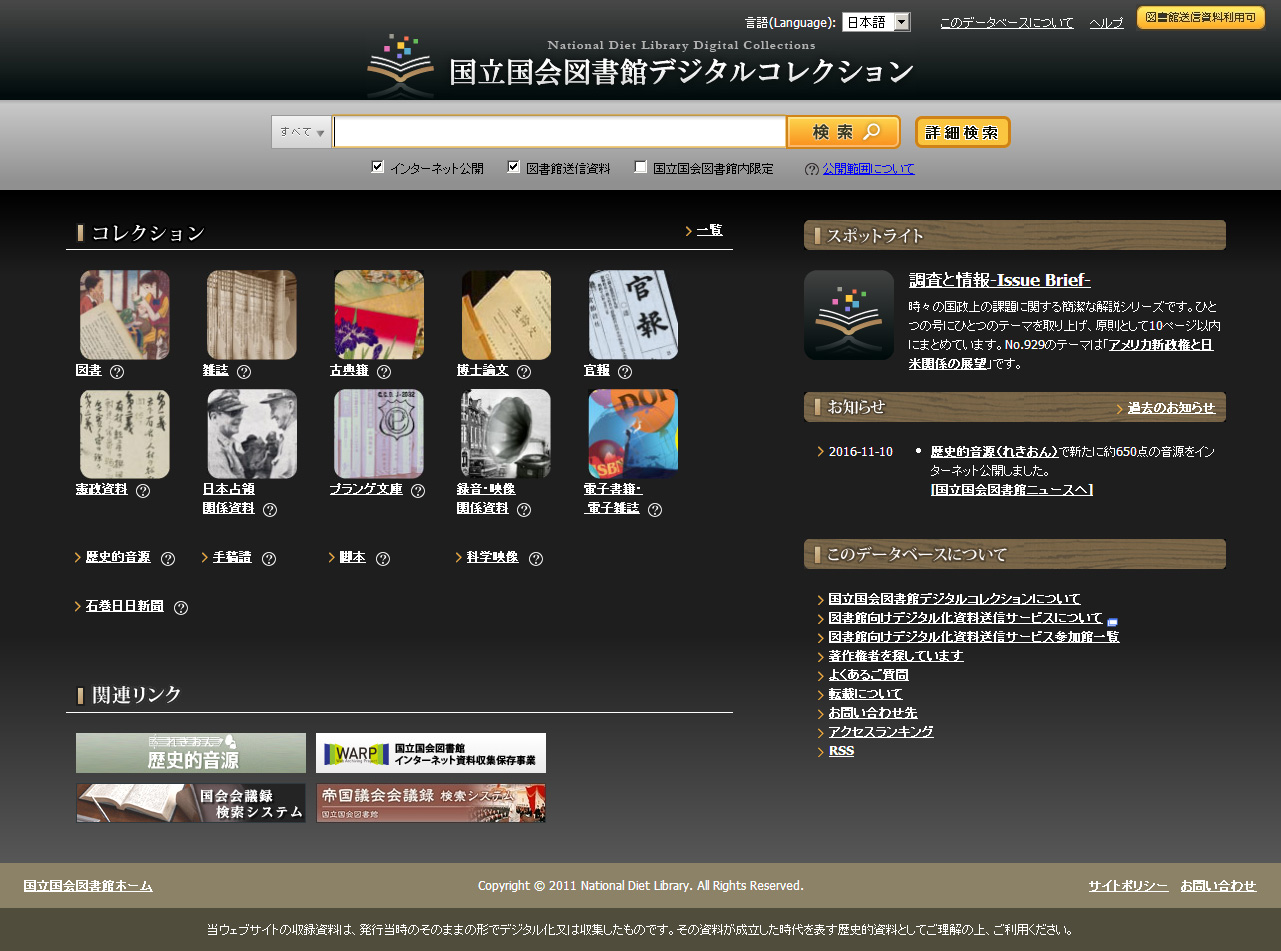Click the 国会会議録検索システム banner
The width and height of the screenshot is (1281, 951).
tap(191, 803)
